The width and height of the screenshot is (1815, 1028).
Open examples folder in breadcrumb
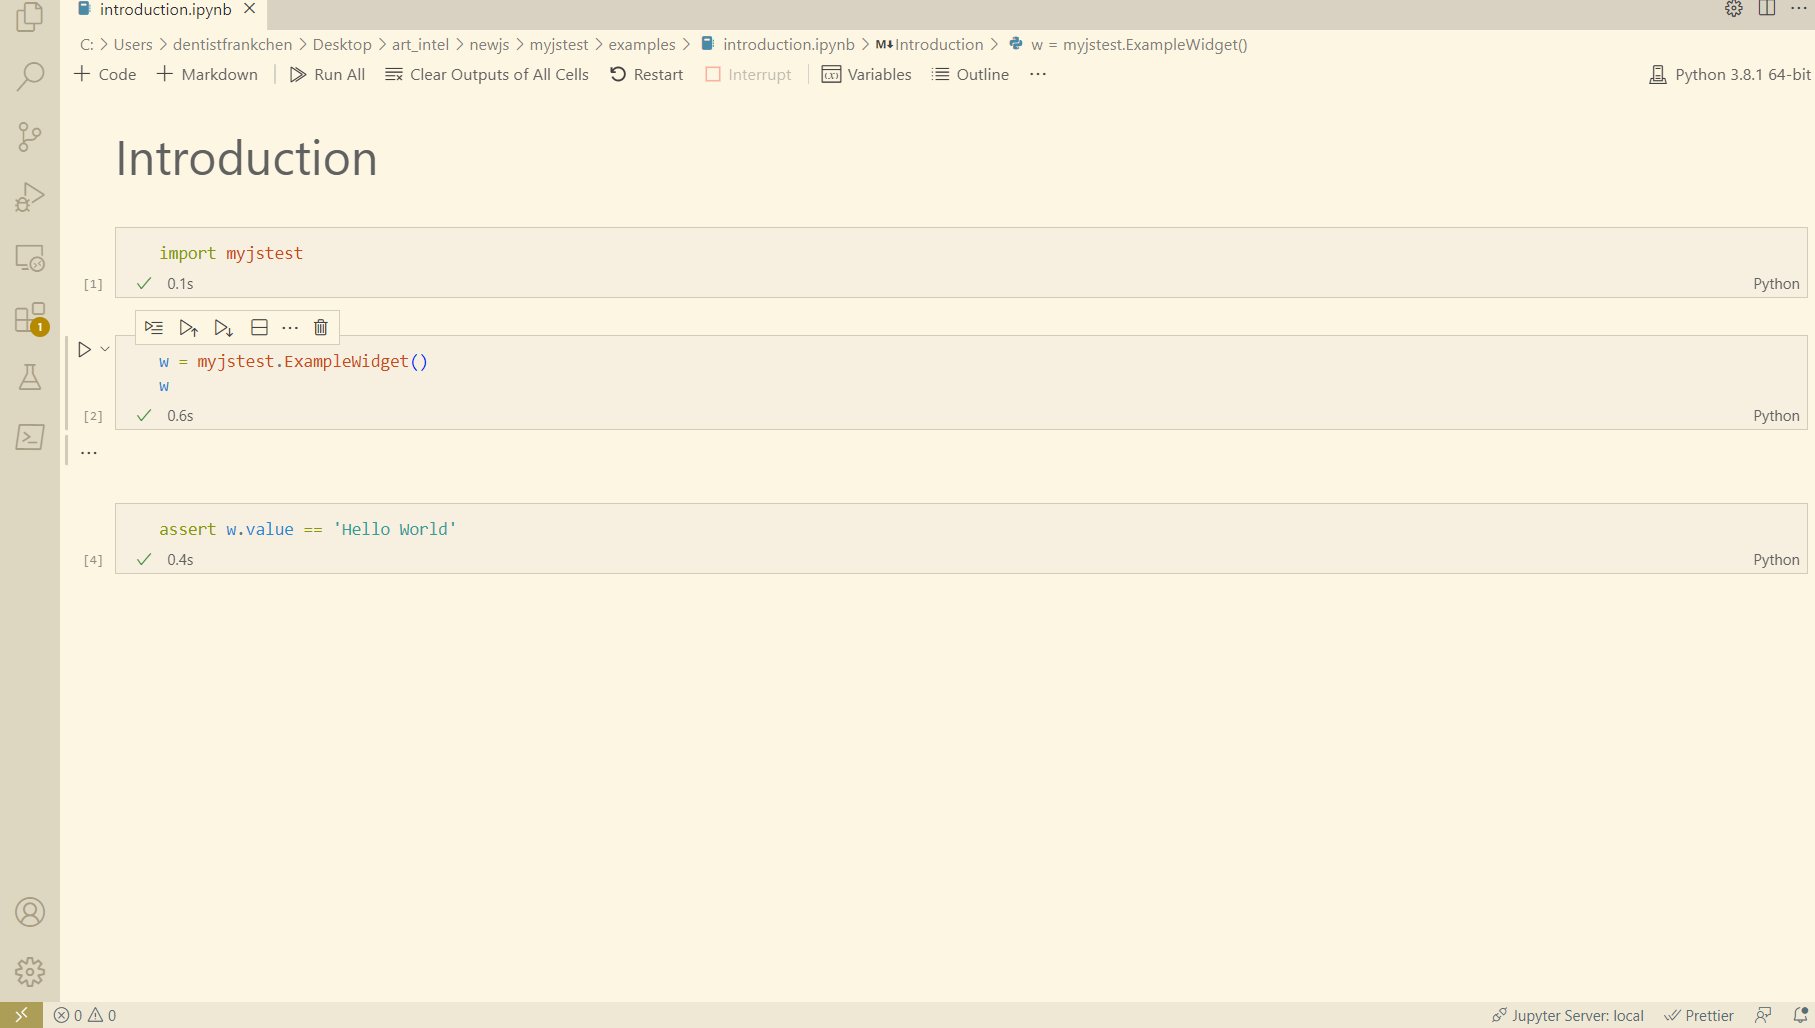pyautogui.click(x=641, y=44)
